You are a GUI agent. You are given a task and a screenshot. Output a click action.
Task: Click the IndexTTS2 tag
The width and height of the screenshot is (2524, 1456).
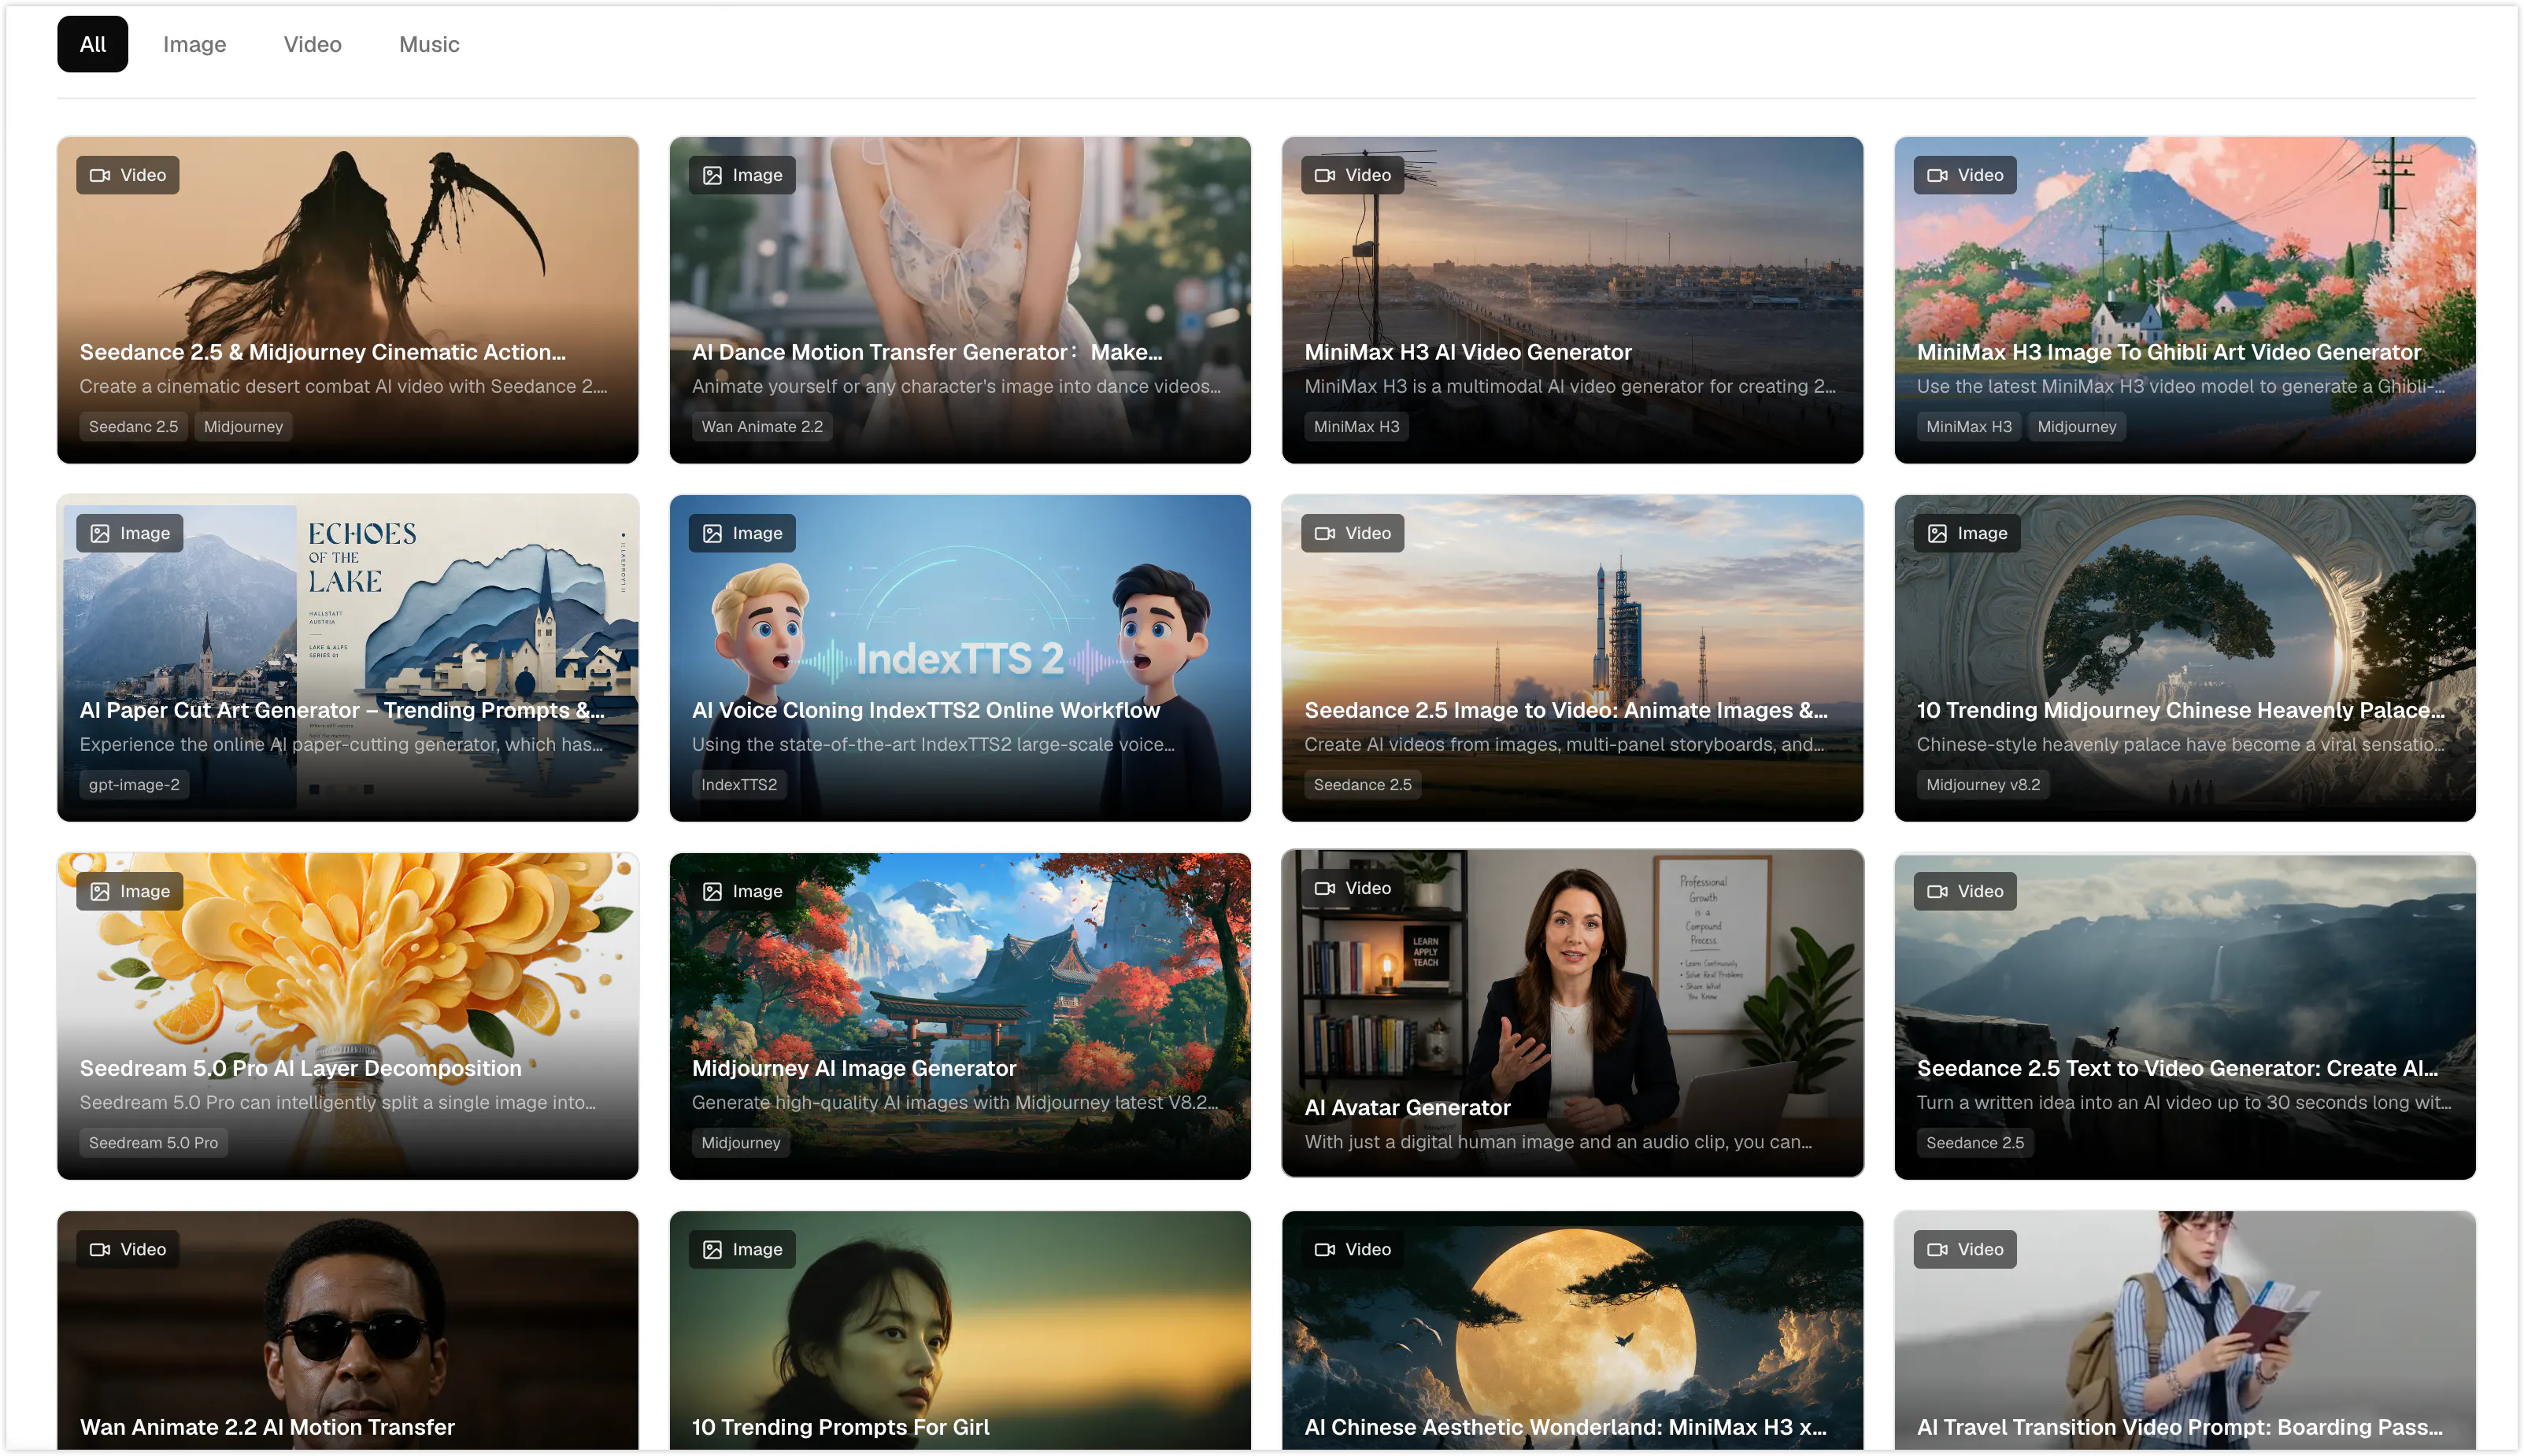coord(739,785)
